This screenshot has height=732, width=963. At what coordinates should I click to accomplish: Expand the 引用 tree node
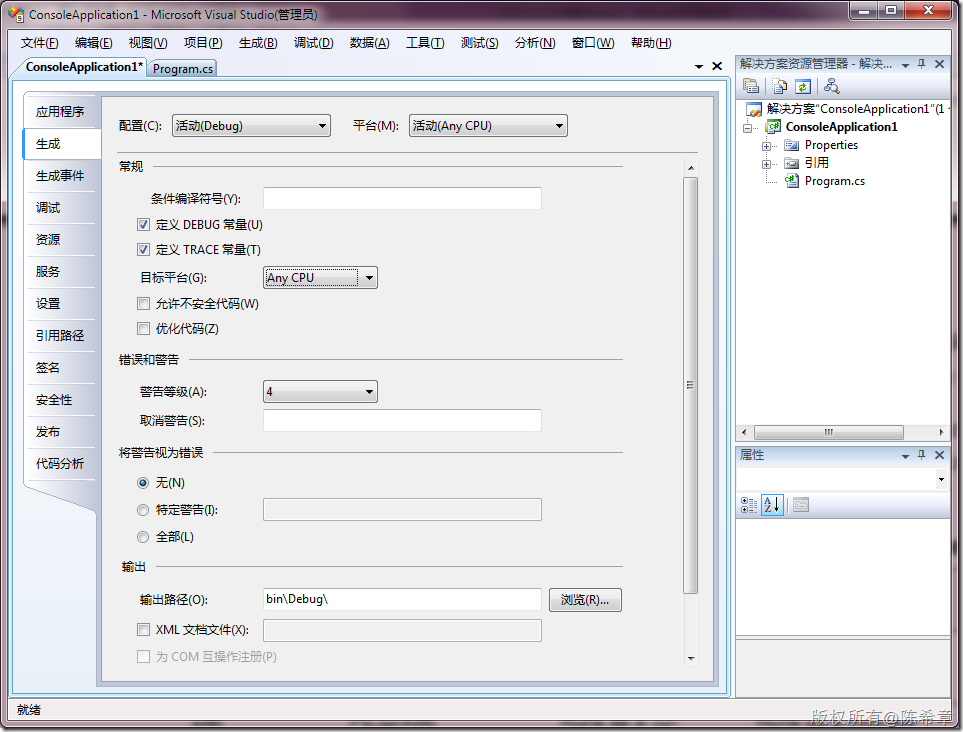click(766, 164)
